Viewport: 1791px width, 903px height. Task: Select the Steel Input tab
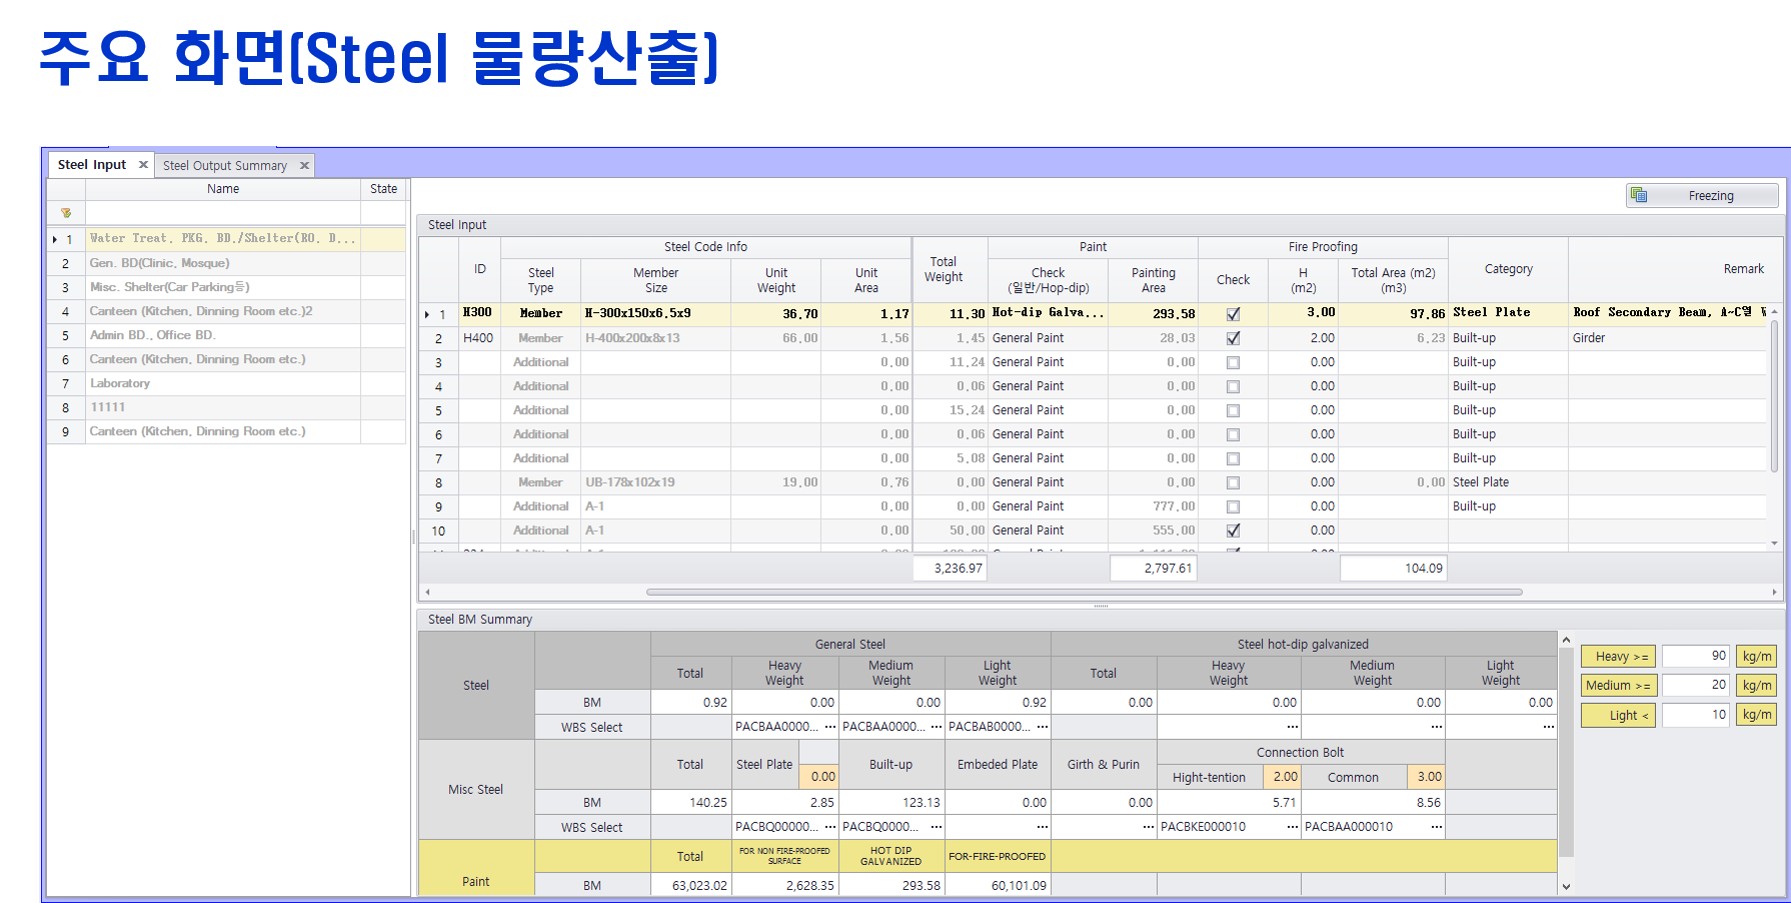(92, 165)
